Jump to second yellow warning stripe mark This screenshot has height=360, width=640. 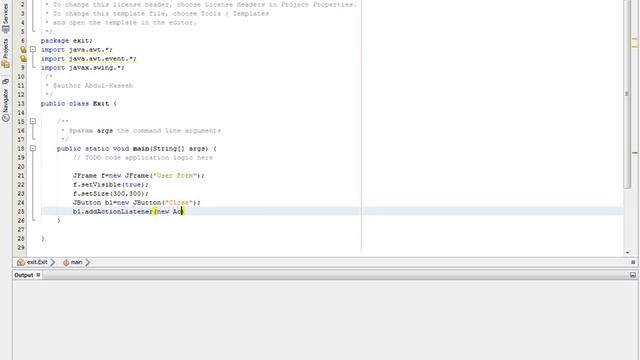635,47
